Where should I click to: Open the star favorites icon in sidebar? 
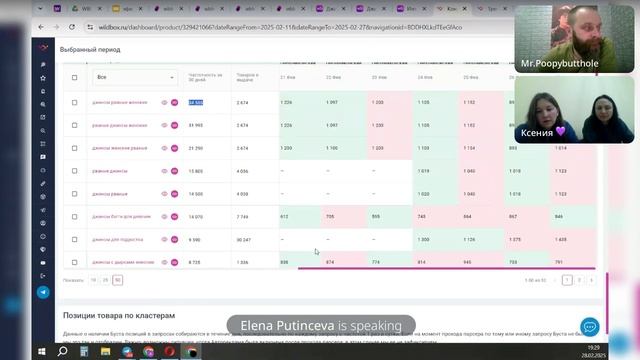pyautogui.click(x=43, y=78)
